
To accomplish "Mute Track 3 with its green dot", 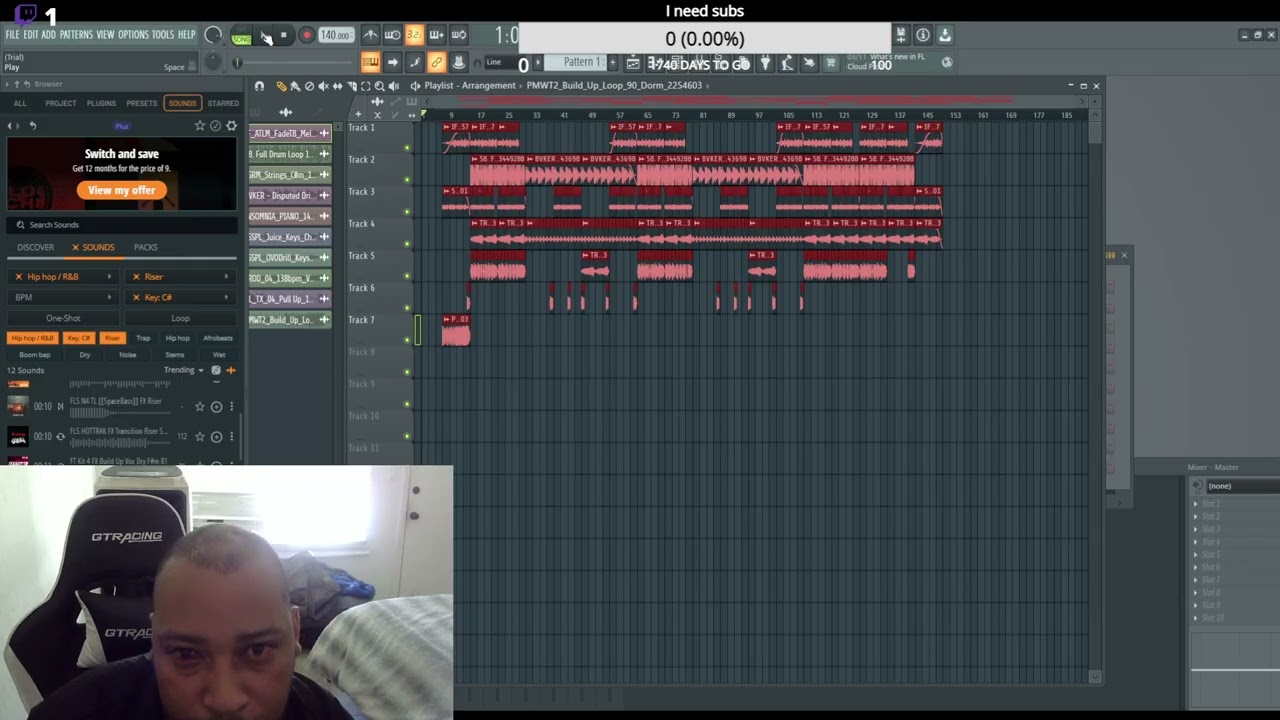I will pyautogui.click(x=407, y=212).
